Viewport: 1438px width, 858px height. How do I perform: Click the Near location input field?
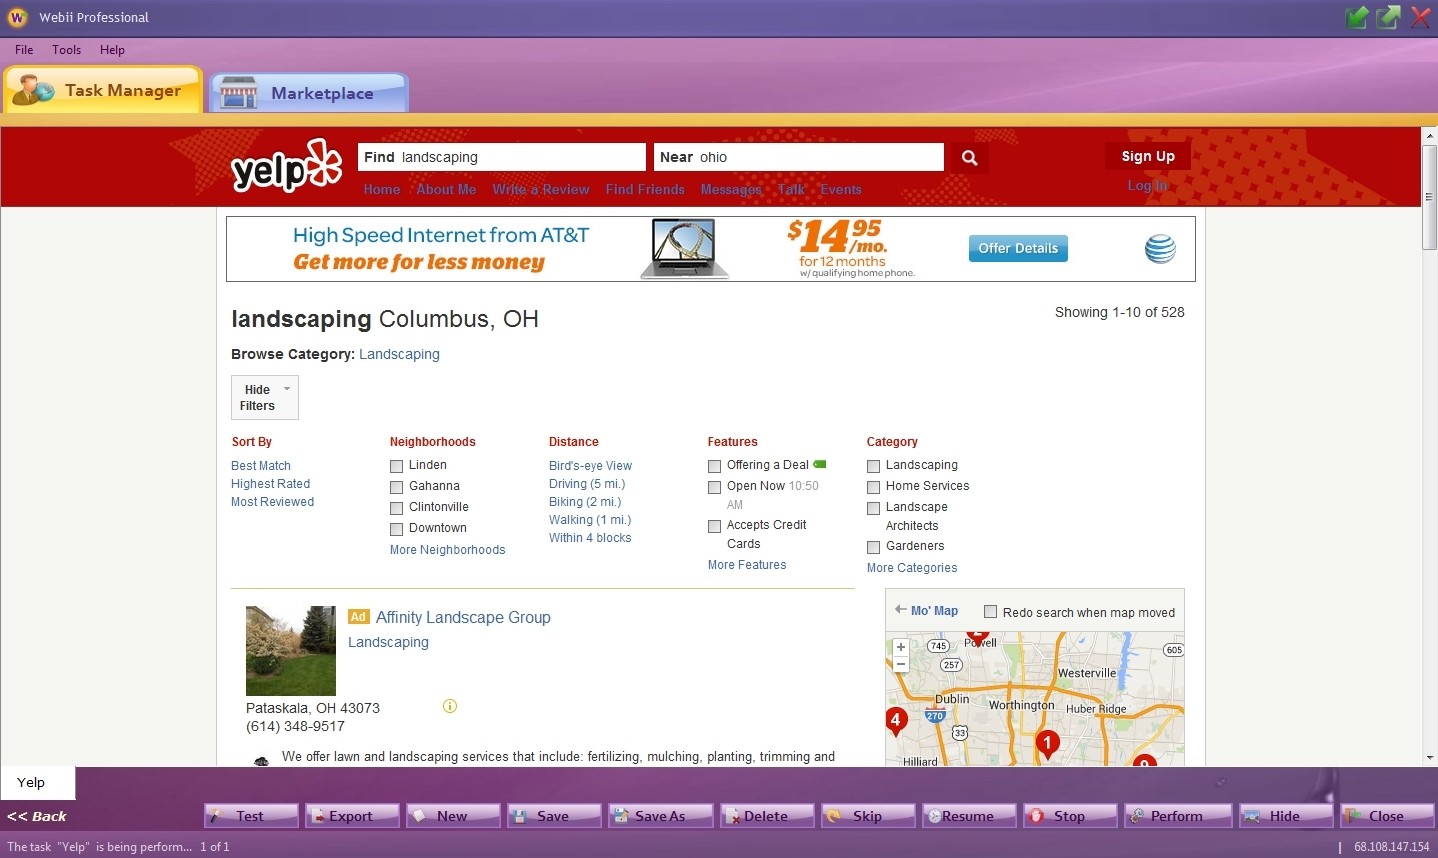(799, 157)
